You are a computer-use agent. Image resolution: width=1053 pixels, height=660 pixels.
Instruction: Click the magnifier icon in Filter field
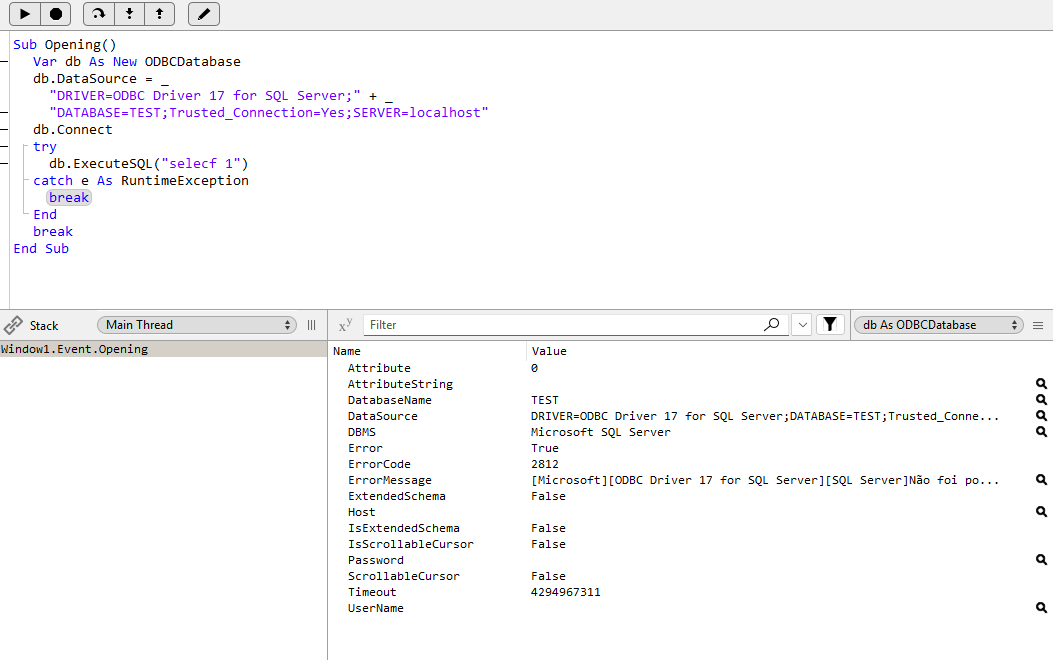click(x=771, y=325)
